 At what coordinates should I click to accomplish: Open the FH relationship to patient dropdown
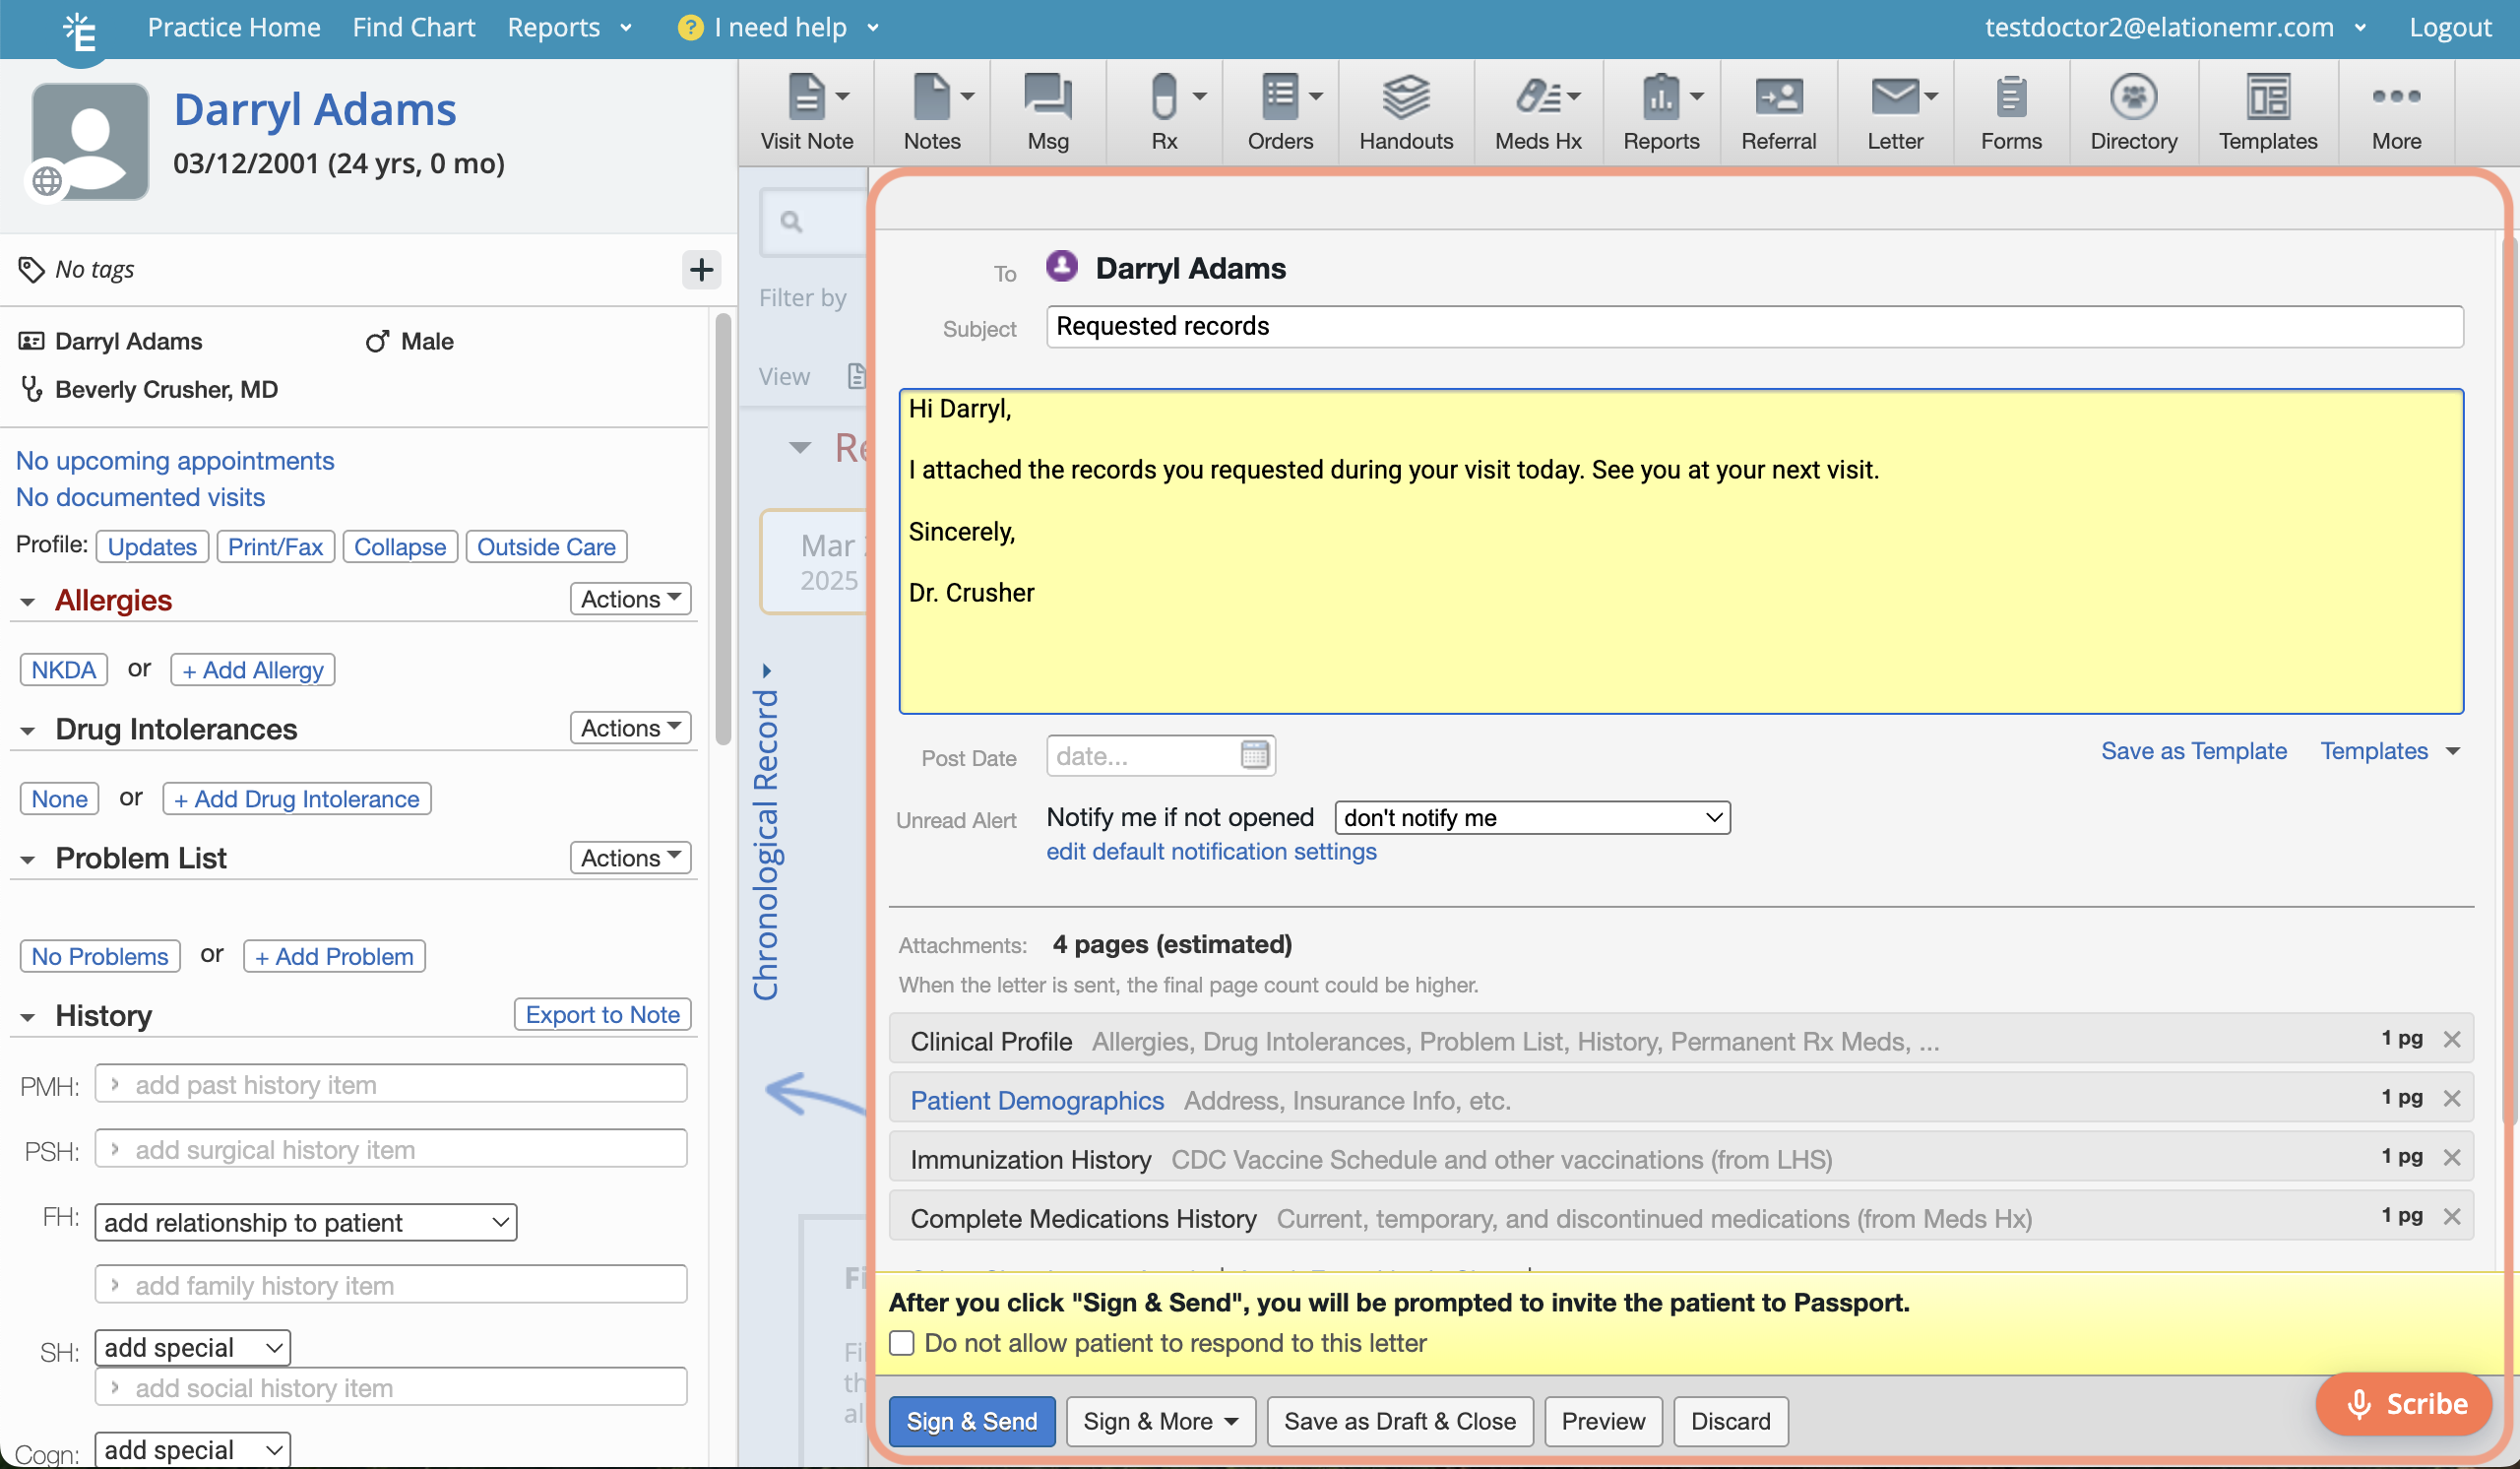click(x=305, y=1222)
